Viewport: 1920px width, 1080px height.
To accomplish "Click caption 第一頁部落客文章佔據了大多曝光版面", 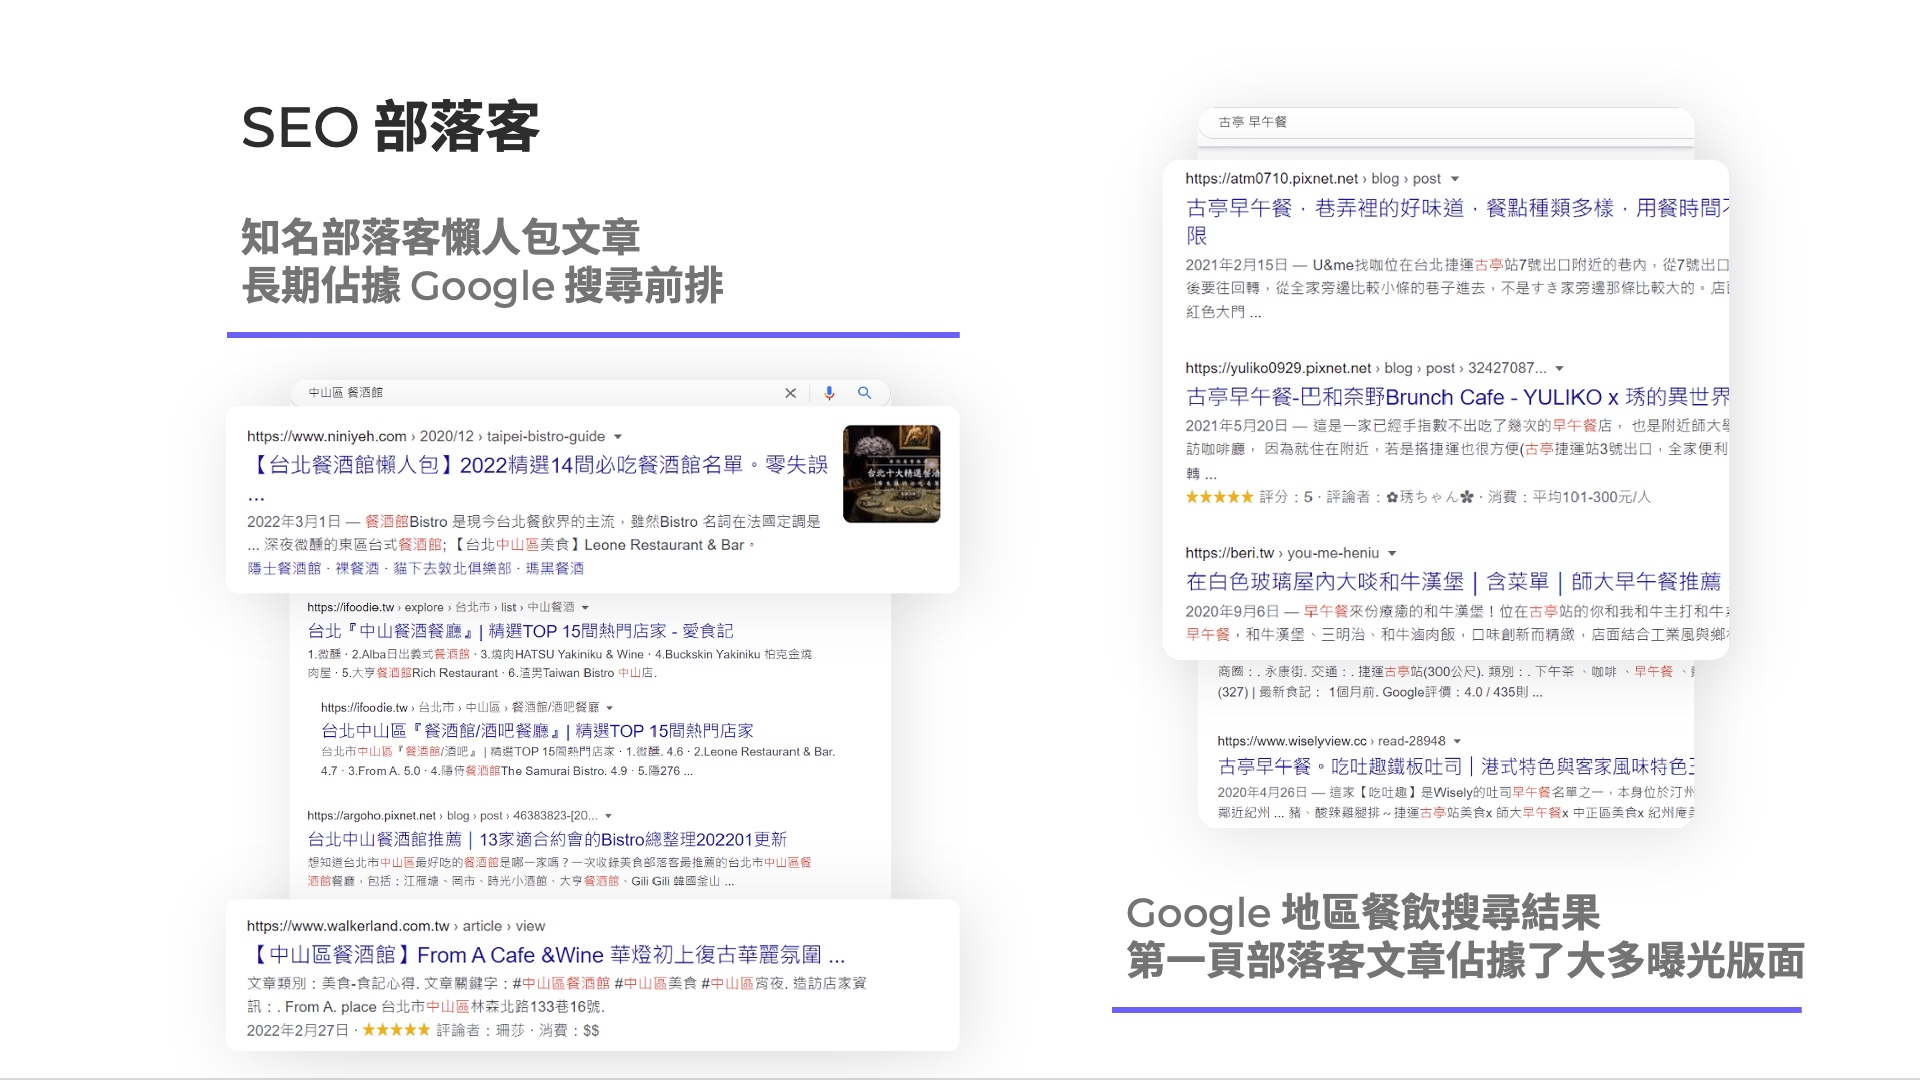I will click(x=1465, y=961).
